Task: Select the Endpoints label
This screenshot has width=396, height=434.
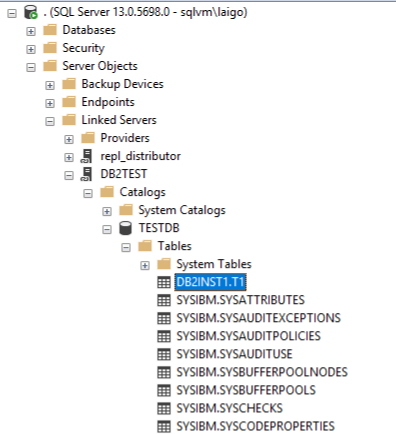Action: click(108, 102)
